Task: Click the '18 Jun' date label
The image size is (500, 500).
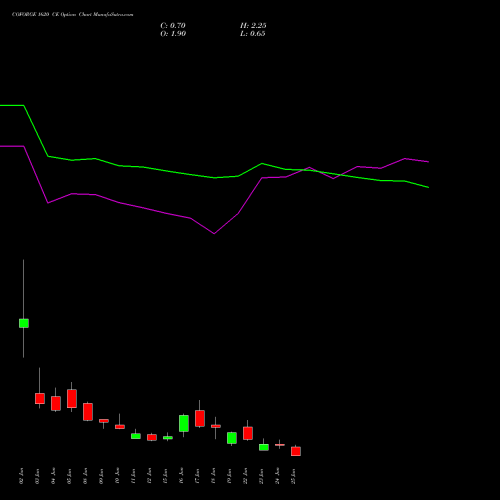Action: pyautogui.click(x=214, y=476)
